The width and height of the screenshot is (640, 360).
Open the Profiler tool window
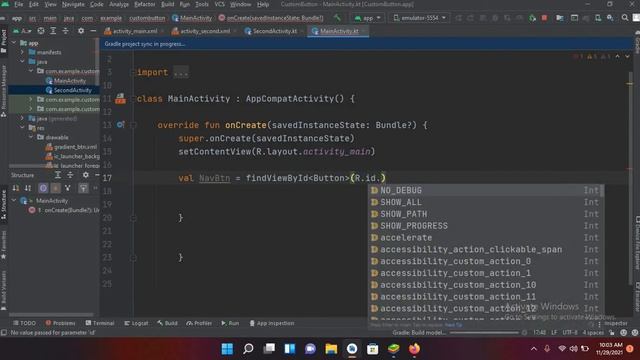coord(199,323)
